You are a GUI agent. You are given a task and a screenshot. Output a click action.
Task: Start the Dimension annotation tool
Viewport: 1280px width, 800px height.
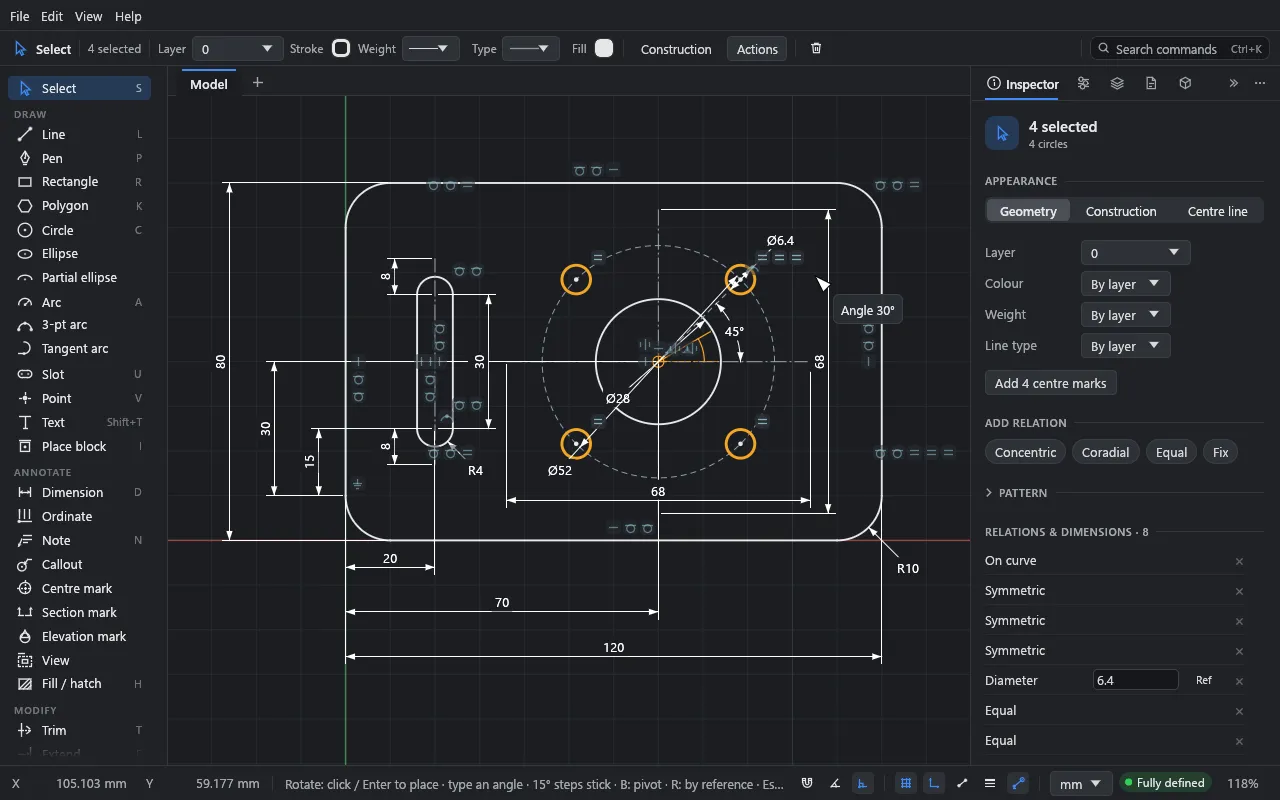click(x=80, y=492)
